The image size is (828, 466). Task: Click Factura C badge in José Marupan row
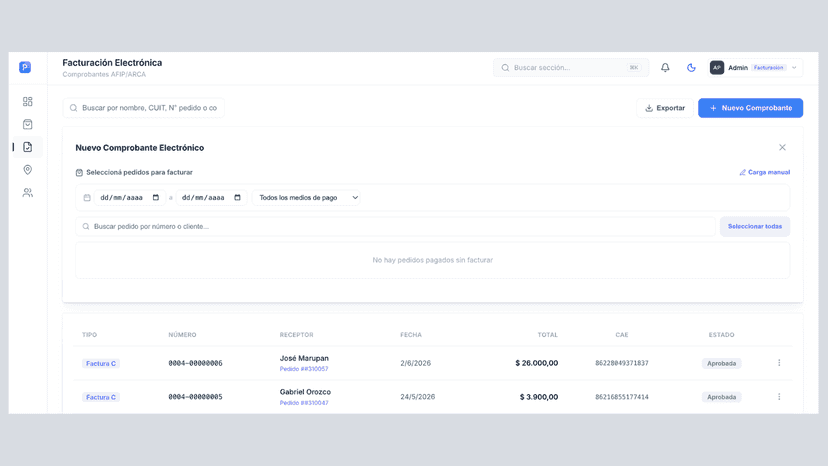(x=101, y=364)
